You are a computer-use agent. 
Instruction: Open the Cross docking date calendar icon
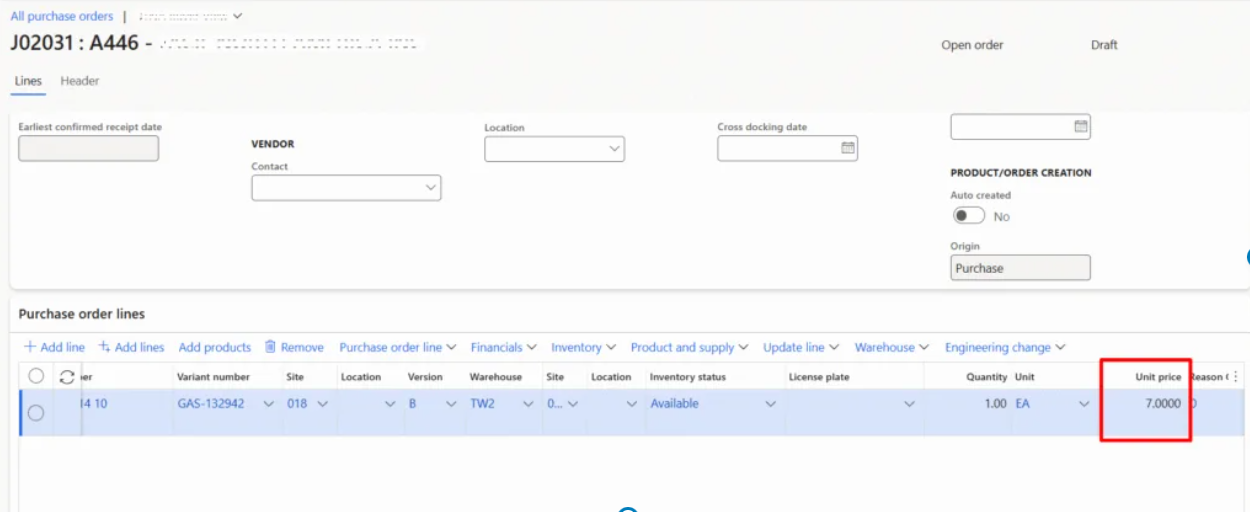coord(848,148)
